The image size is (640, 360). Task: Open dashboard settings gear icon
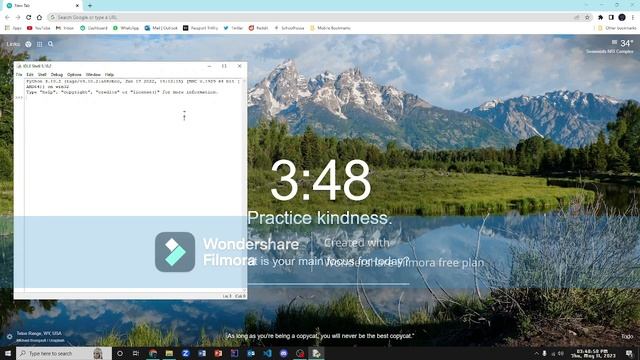coord(9,337)
